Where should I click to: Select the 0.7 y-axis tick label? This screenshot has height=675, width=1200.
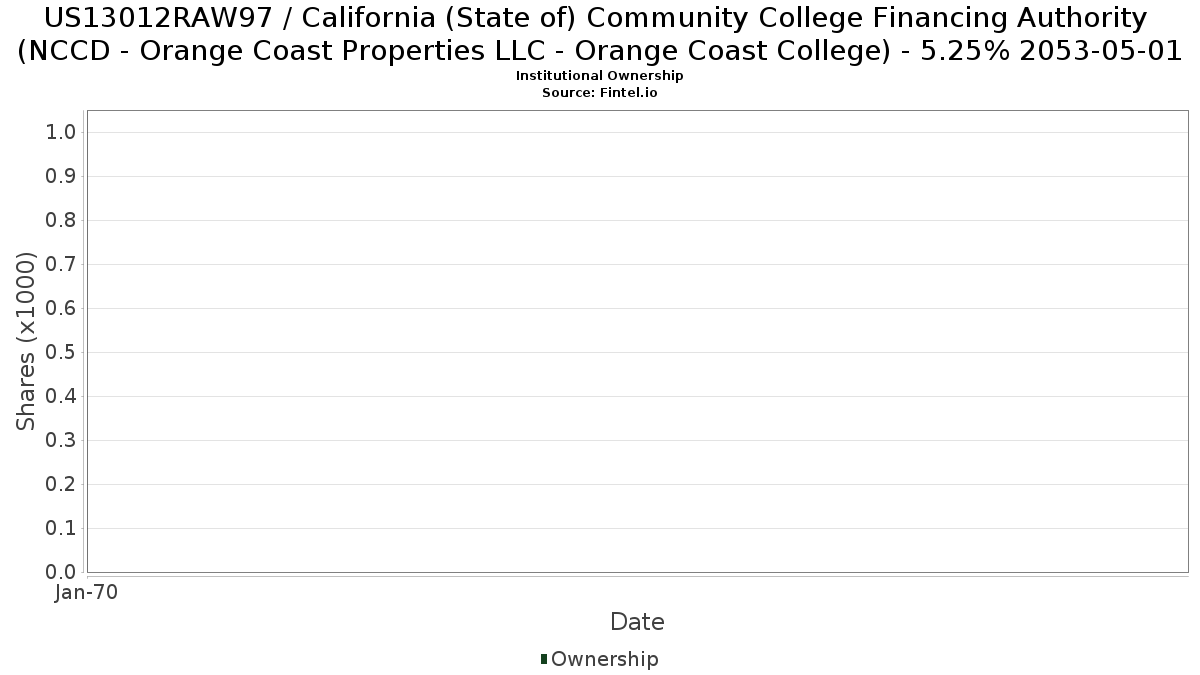tap(61, 265)
